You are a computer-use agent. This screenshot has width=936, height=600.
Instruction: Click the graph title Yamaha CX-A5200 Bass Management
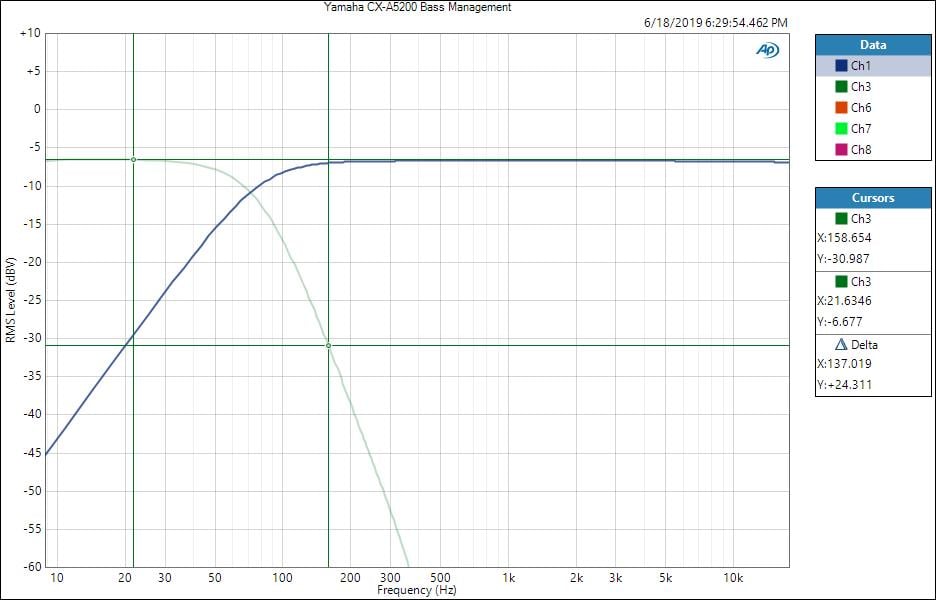(x=417, y=7)
